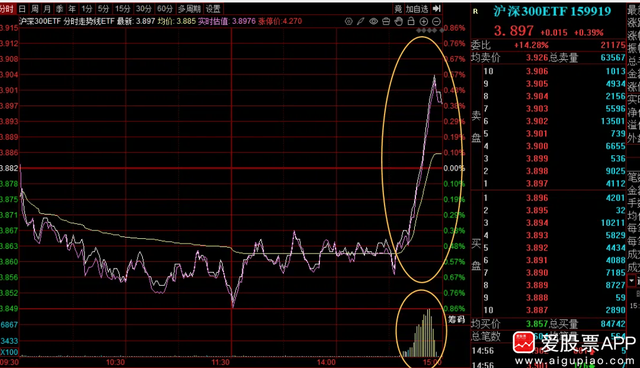Click the R marker beside stock name

click(x=475, y=11)
